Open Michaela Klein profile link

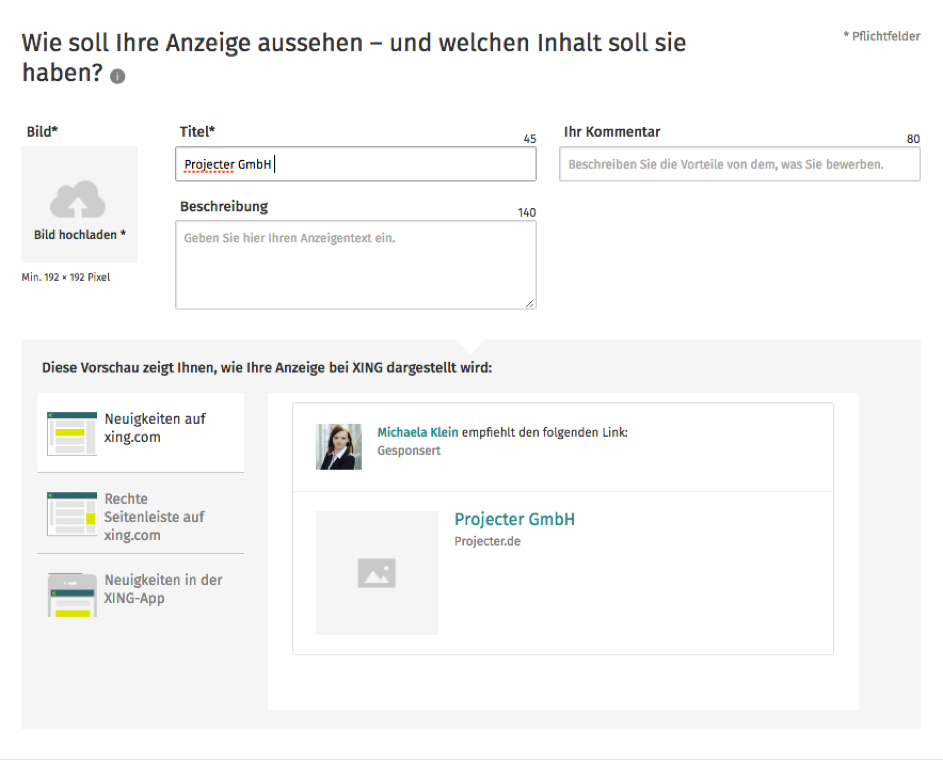pos(417,432)
